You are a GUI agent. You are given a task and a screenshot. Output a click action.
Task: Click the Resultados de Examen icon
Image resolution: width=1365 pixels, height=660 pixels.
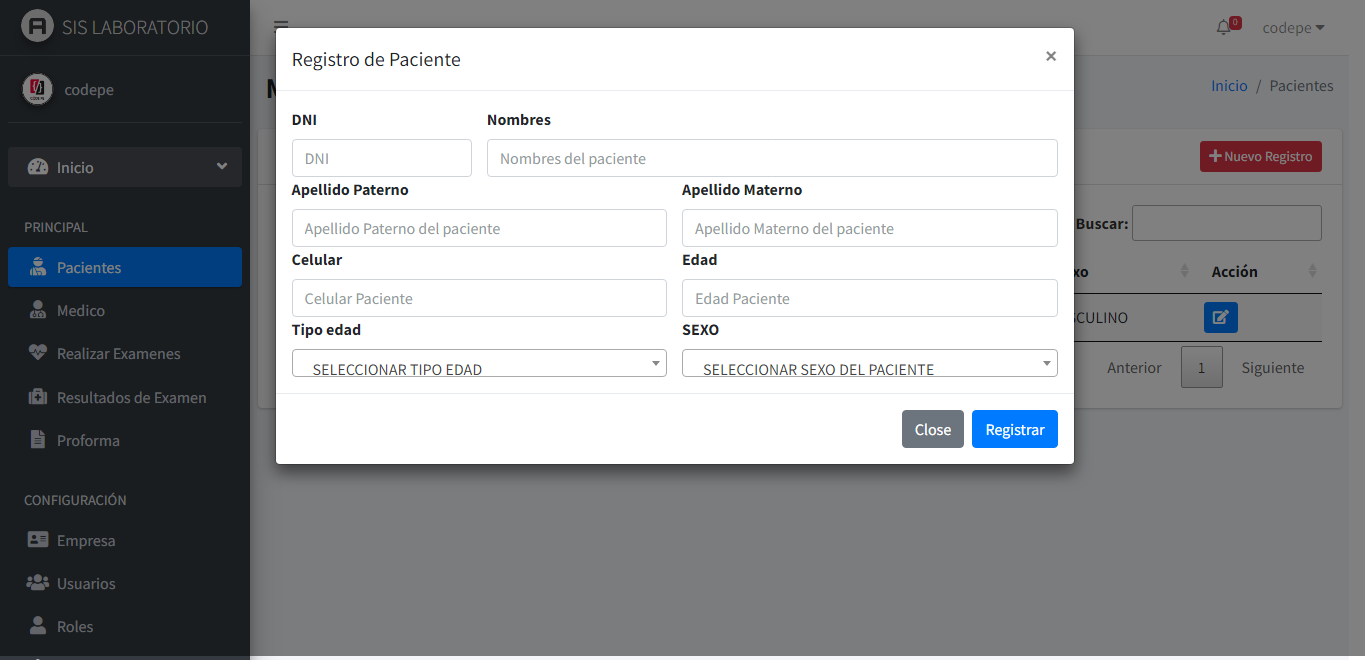pyautogui.click(x=38, y=397)
